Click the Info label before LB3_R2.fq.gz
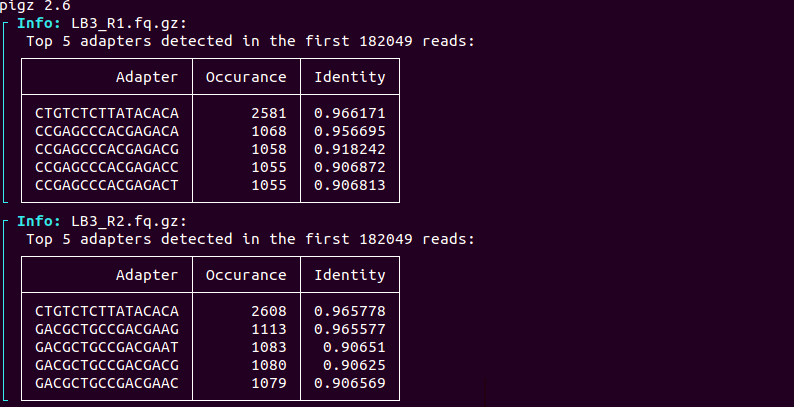Screen dimensions: 794x407 click(39, 221)
